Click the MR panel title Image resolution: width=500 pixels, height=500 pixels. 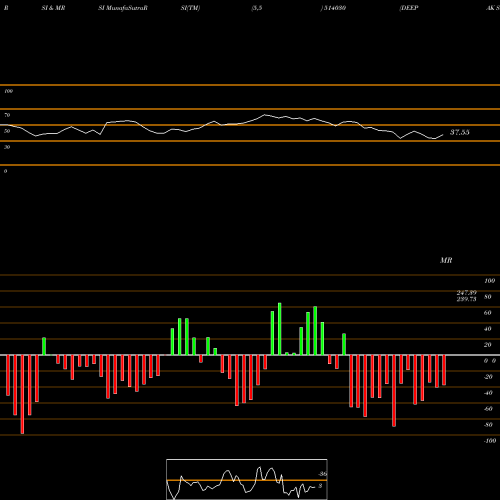(x=446, y=260)
